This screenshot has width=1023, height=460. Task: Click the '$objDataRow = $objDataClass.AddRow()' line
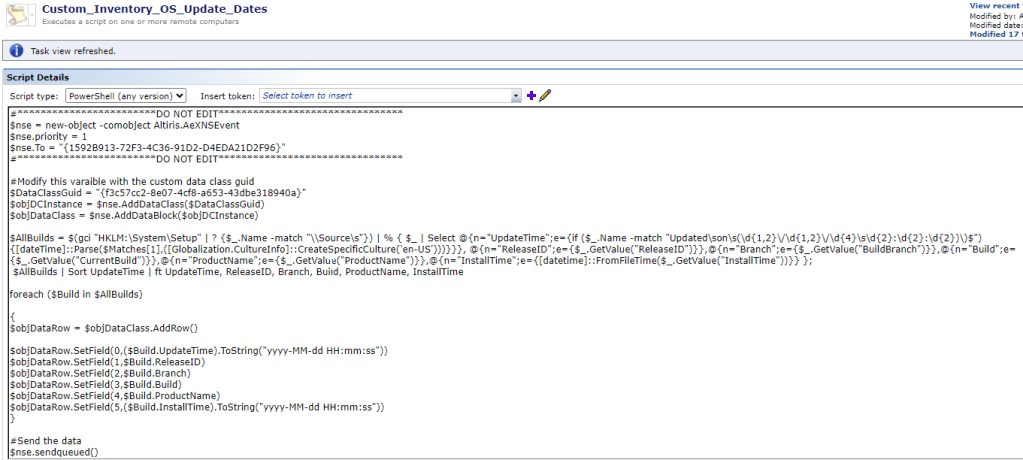104,328
